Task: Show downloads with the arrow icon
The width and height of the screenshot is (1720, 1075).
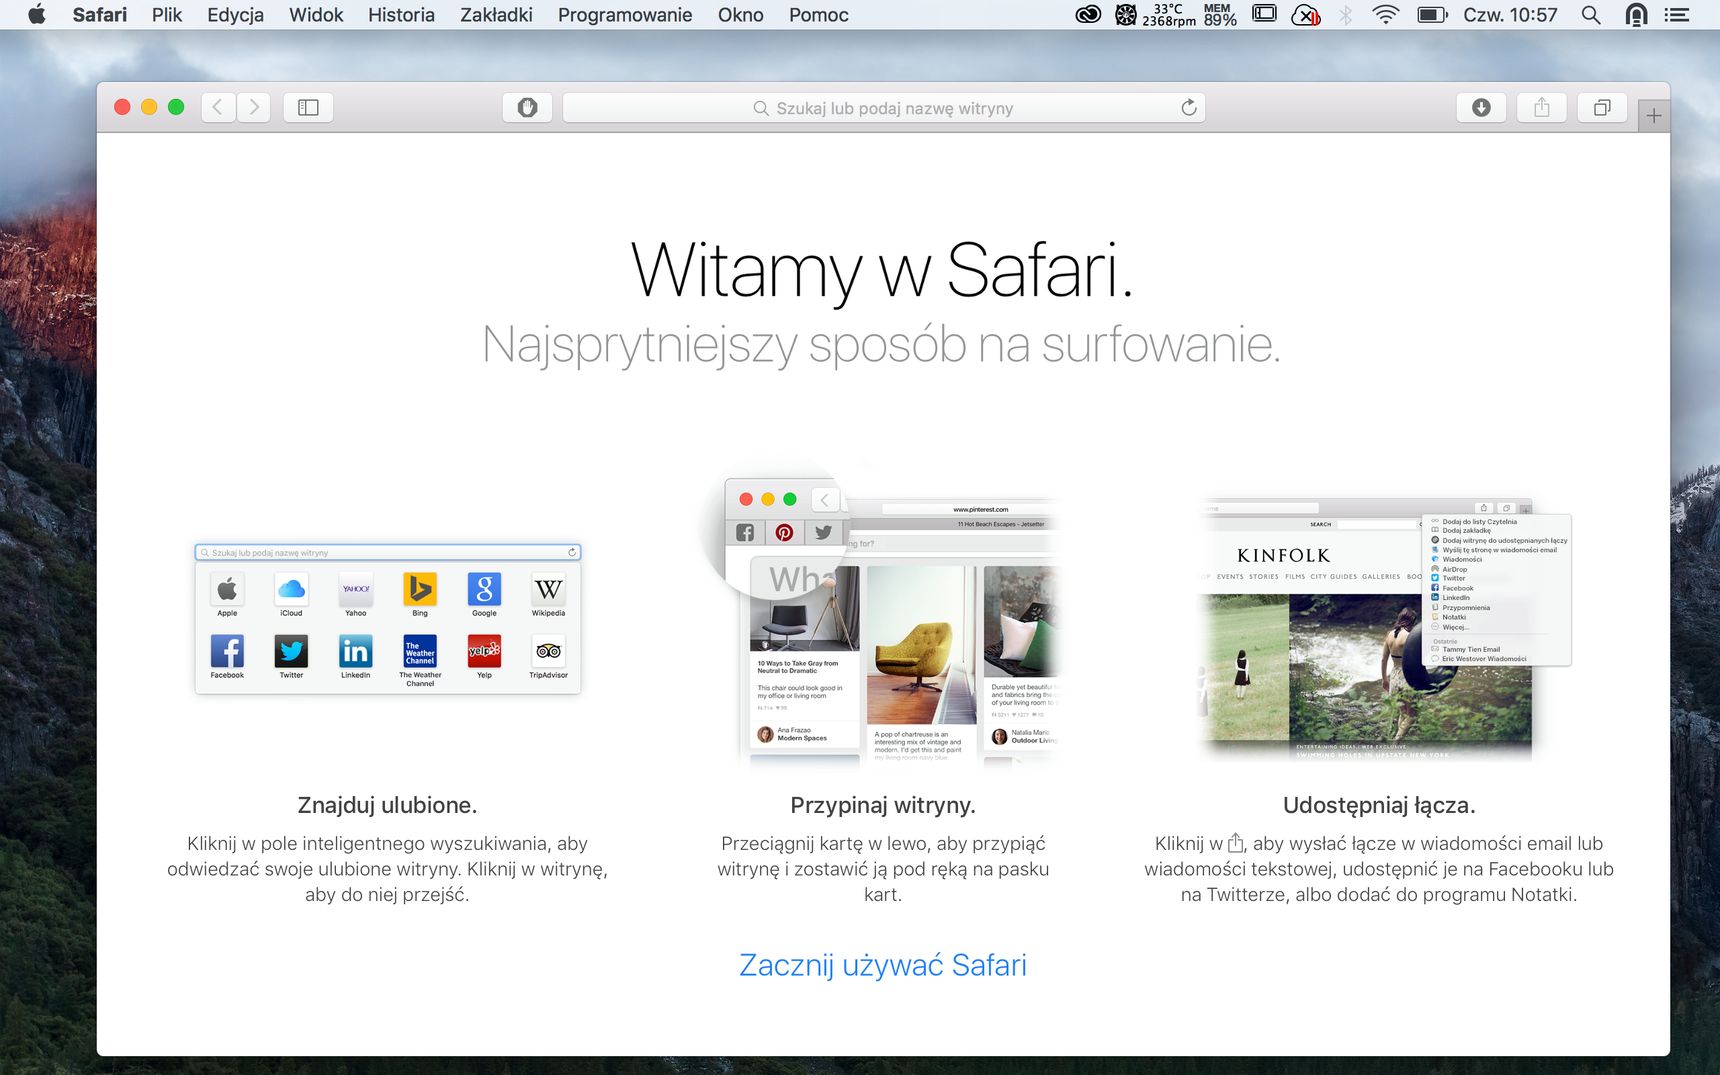Action: [1481, 107]
